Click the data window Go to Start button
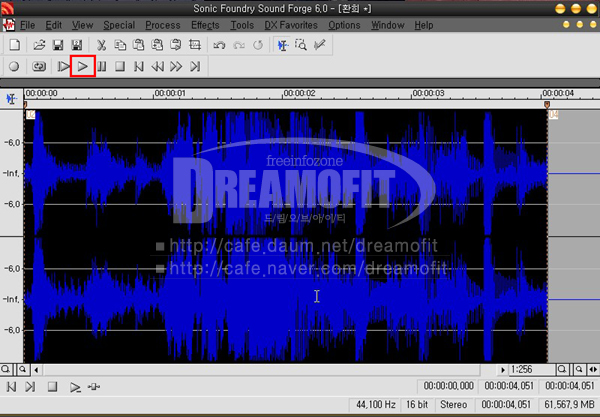Image resolution: width=600 pixels, height=417 pixels. [11, 387]
